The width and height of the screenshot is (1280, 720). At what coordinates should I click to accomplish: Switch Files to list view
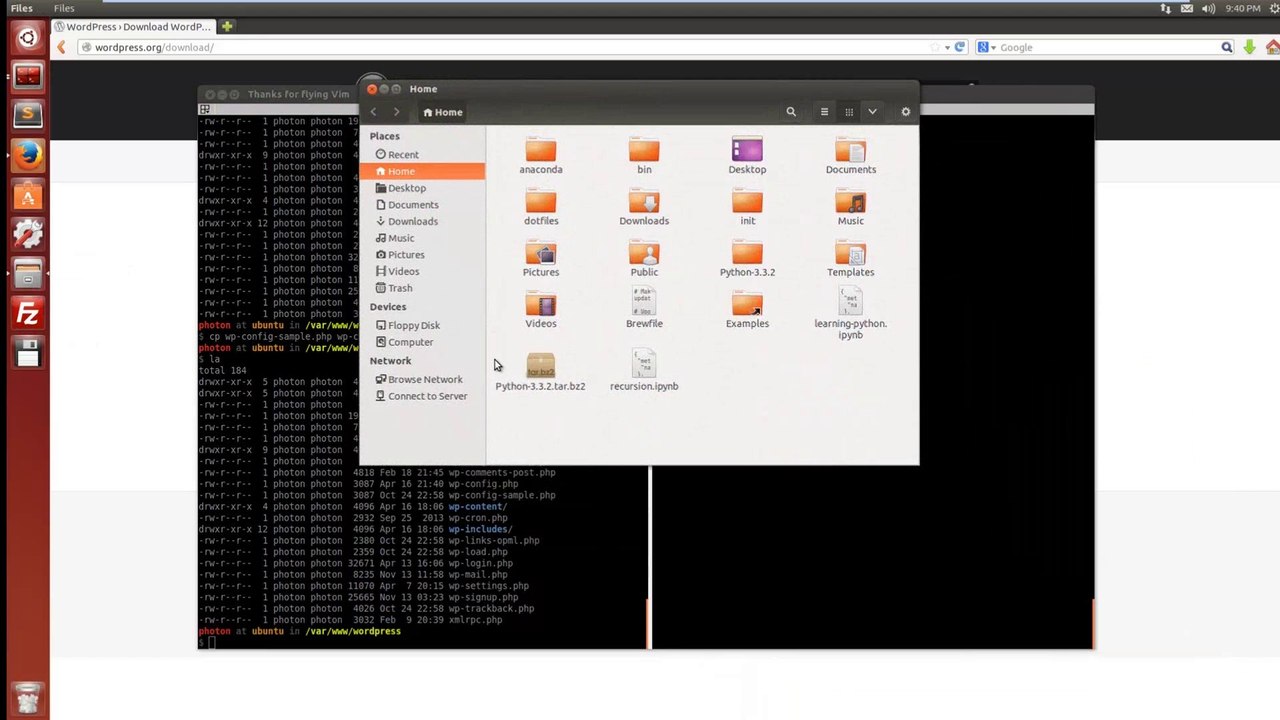pos(824,112)
